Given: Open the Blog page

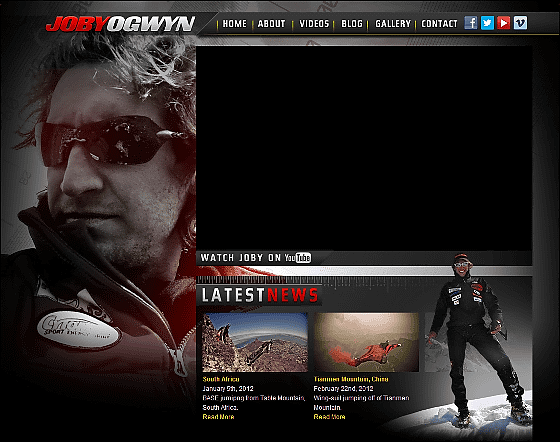Looking at the screenshot, I should click(352, 24).
